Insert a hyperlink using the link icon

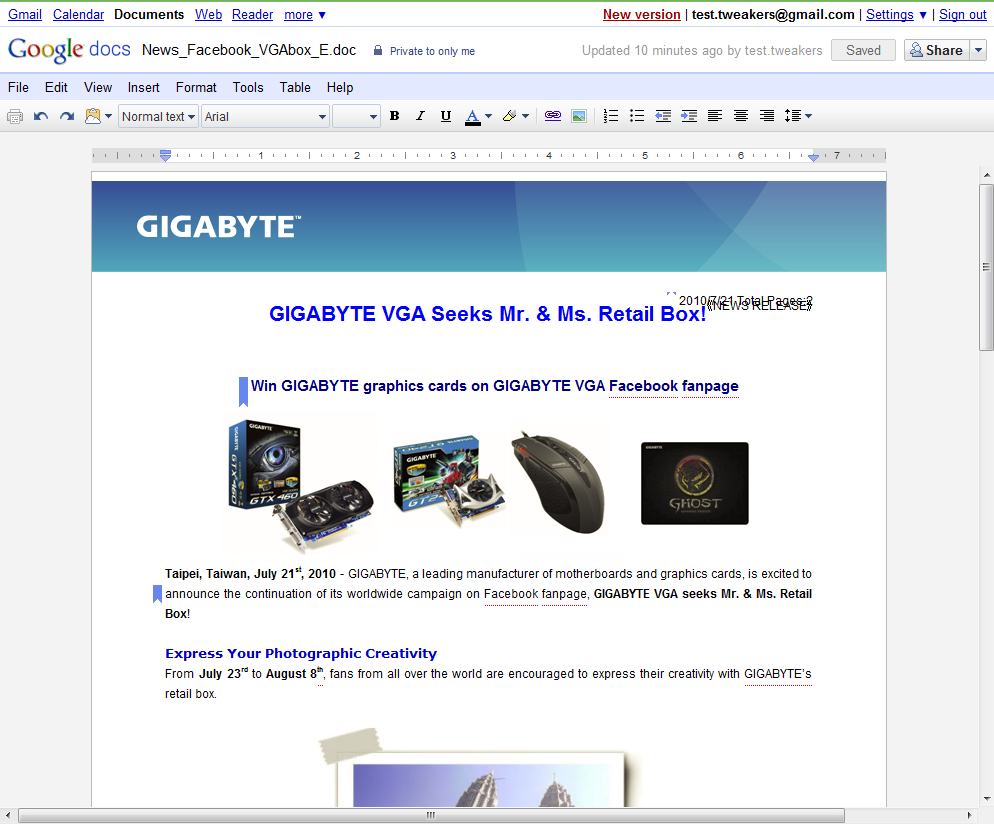(x=553, y=116)
